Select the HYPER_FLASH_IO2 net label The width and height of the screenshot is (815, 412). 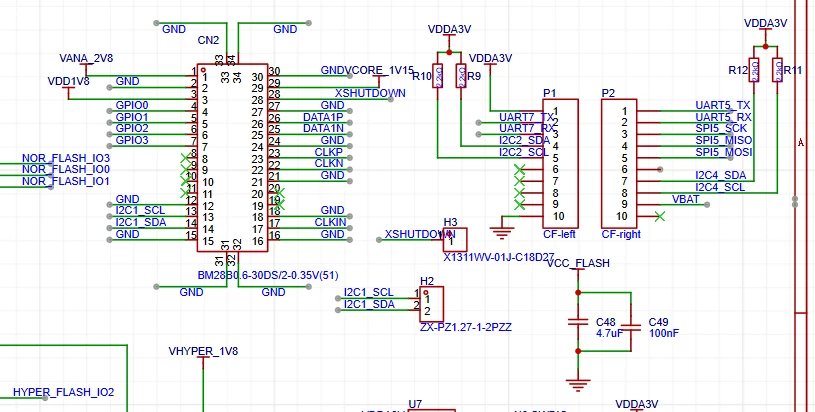63,392
